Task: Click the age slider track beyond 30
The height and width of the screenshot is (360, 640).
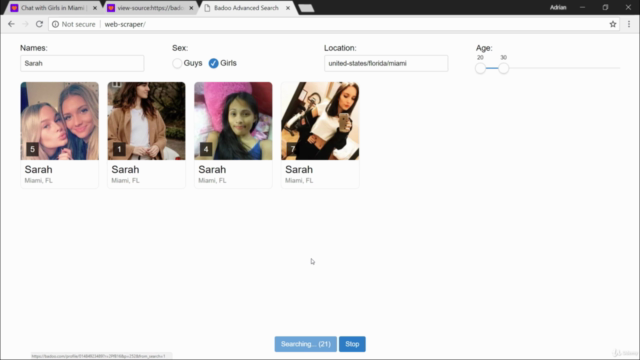Action: coord(564,68)
